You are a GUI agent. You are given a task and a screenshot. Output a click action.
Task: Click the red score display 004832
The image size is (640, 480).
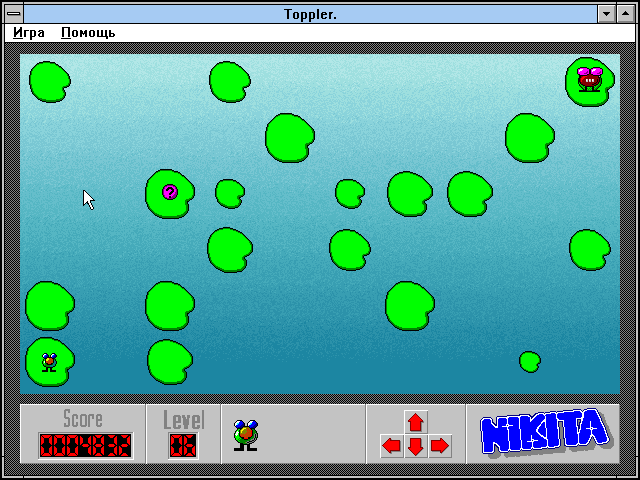(86, 445)
